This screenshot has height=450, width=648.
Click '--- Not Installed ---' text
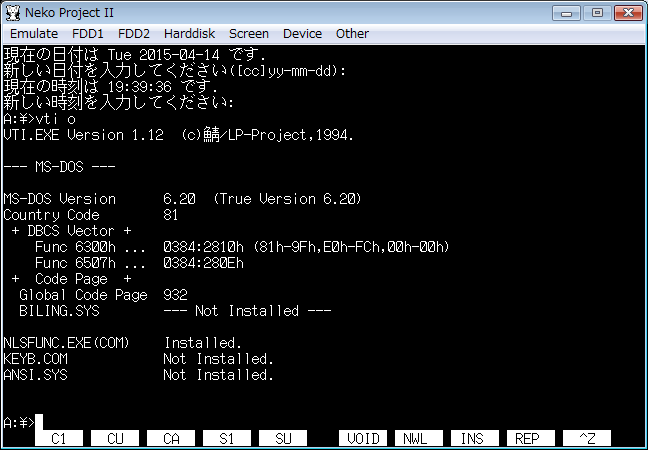(247, 311)
